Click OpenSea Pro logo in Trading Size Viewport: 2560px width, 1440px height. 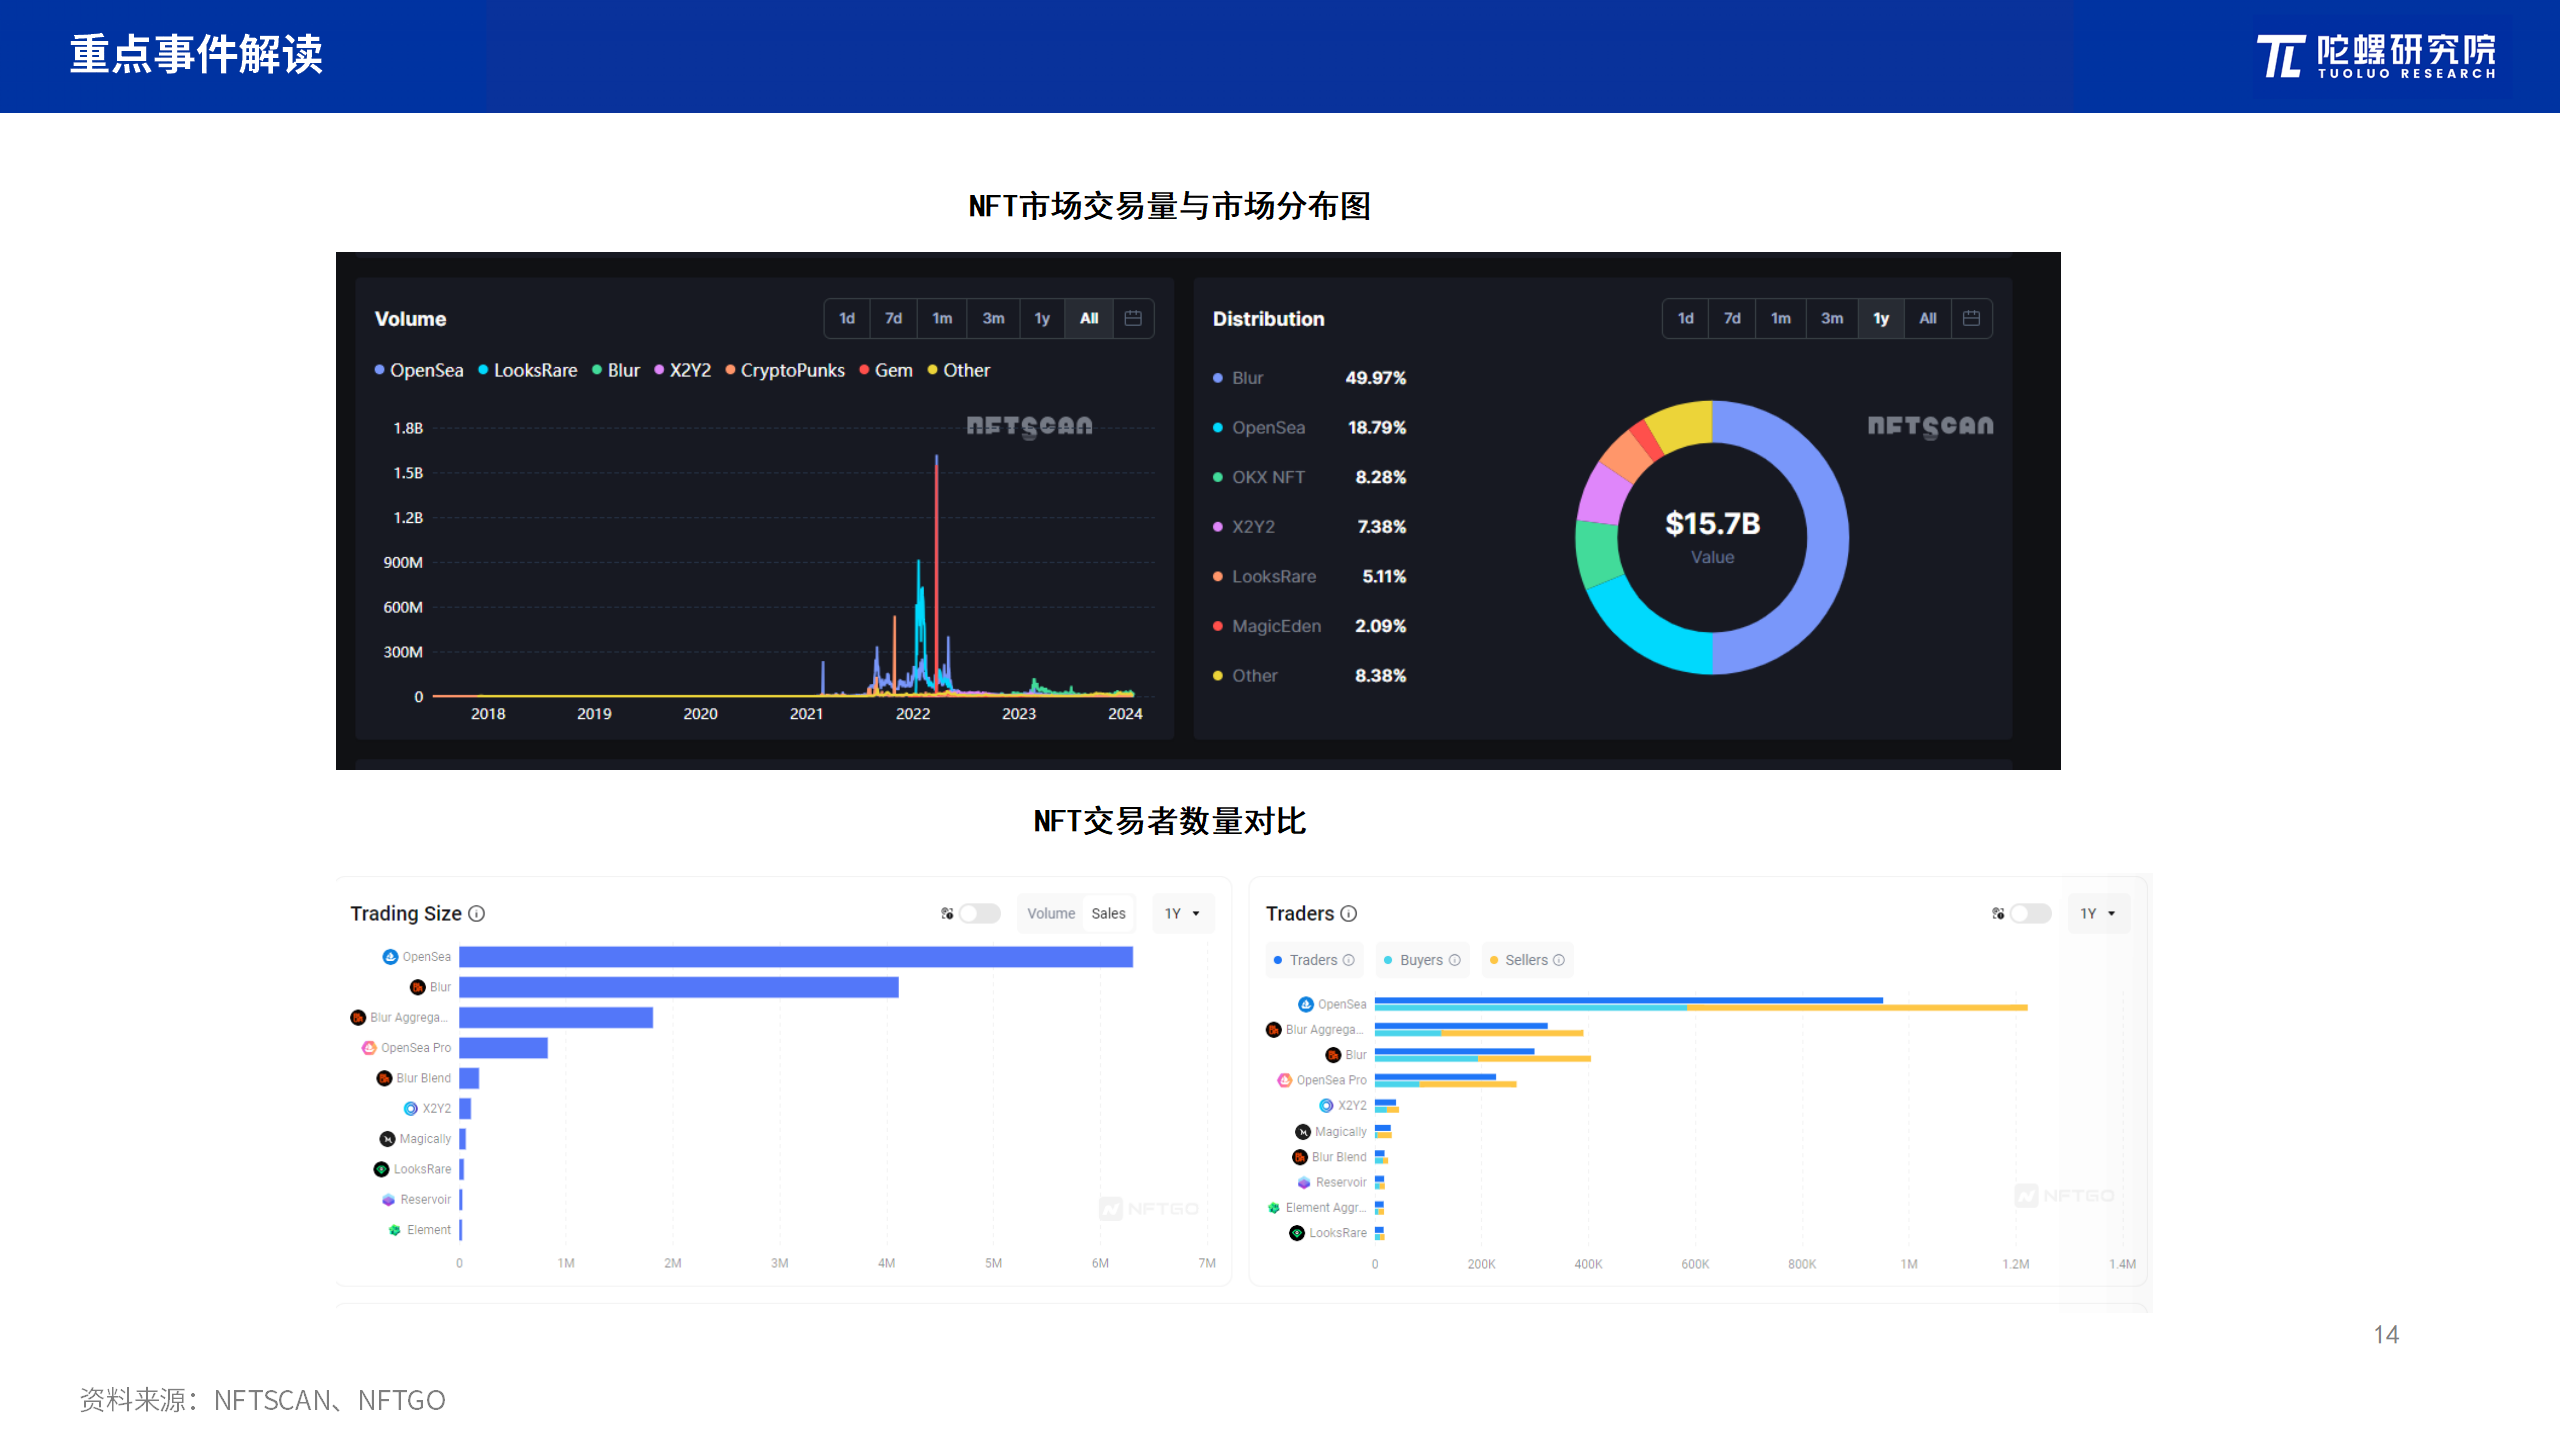369,1048
